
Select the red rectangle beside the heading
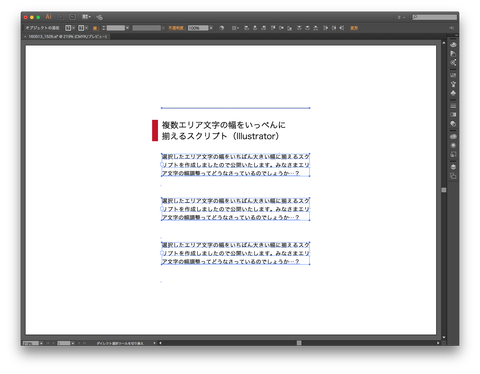(x=155, y=130)
